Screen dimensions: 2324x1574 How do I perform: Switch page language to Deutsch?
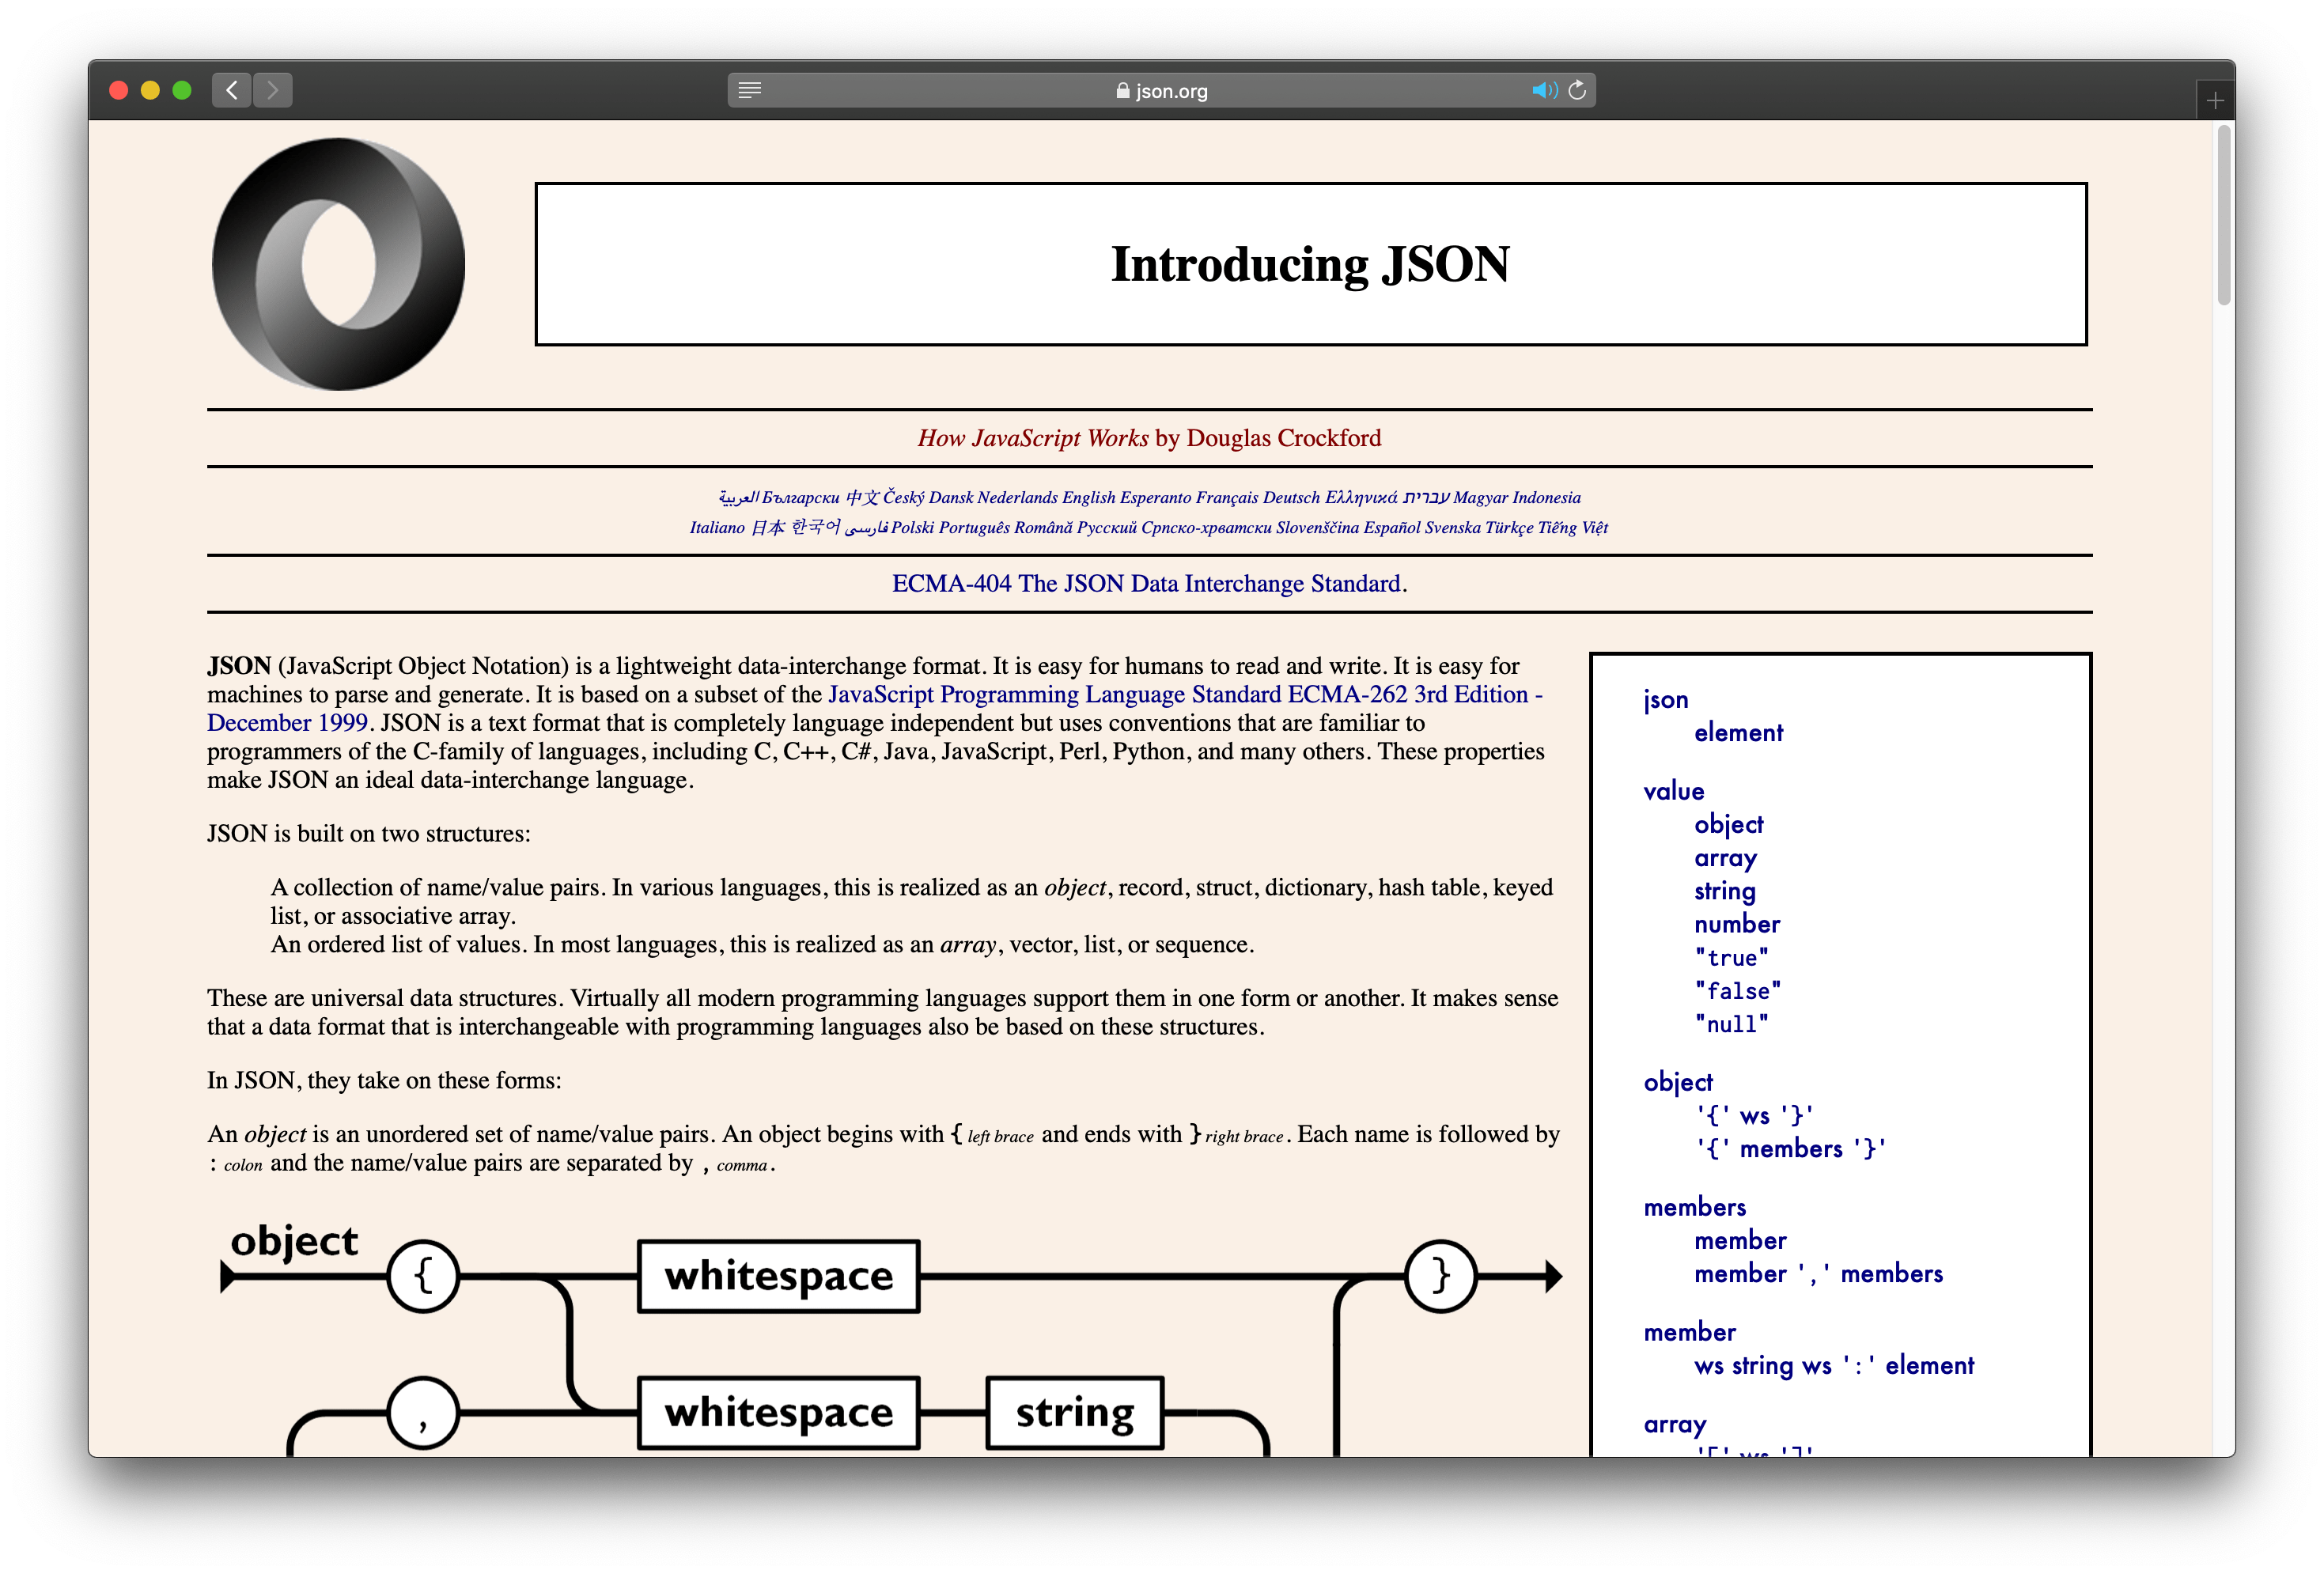[x=1291, y=498]
